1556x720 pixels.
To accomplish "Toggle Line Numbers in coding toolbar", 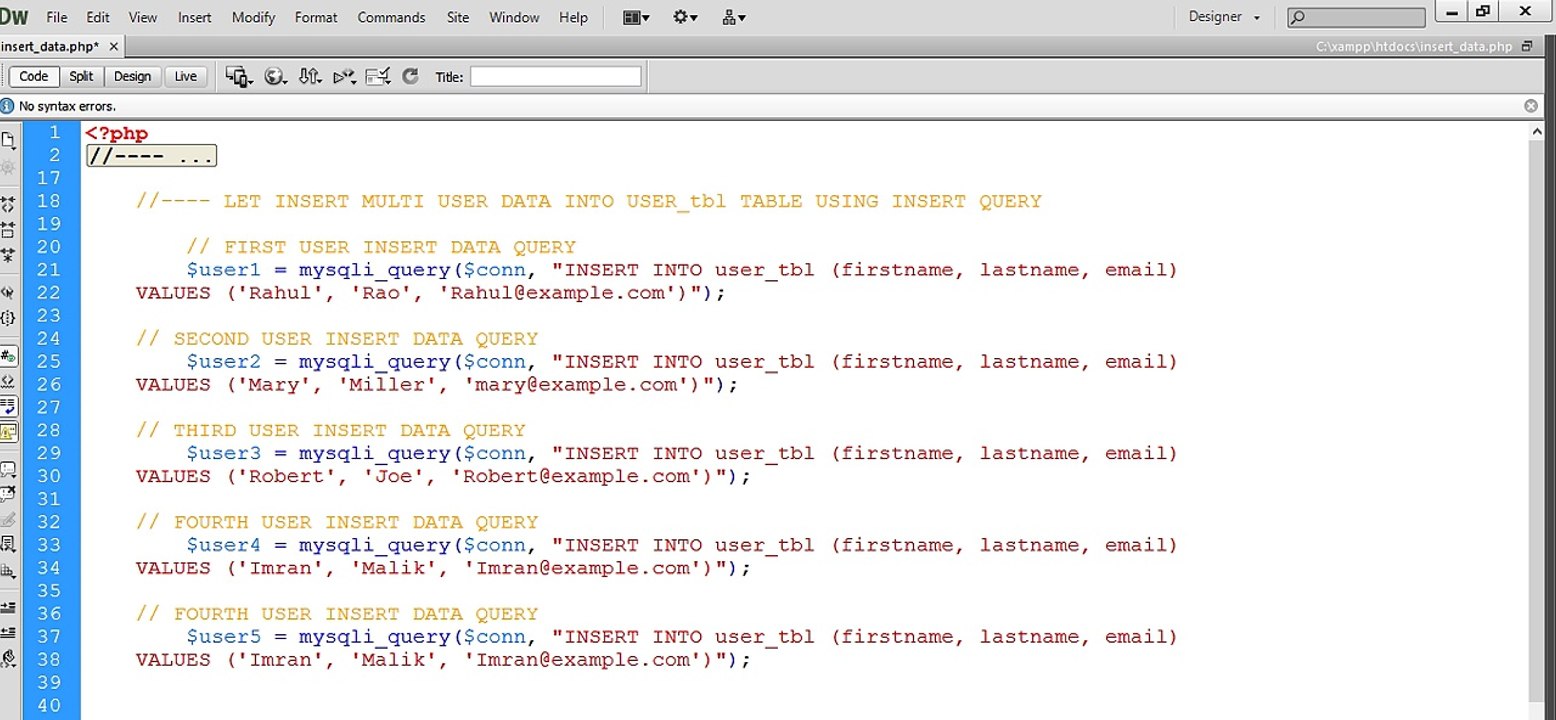I will (x=8, y=355).
